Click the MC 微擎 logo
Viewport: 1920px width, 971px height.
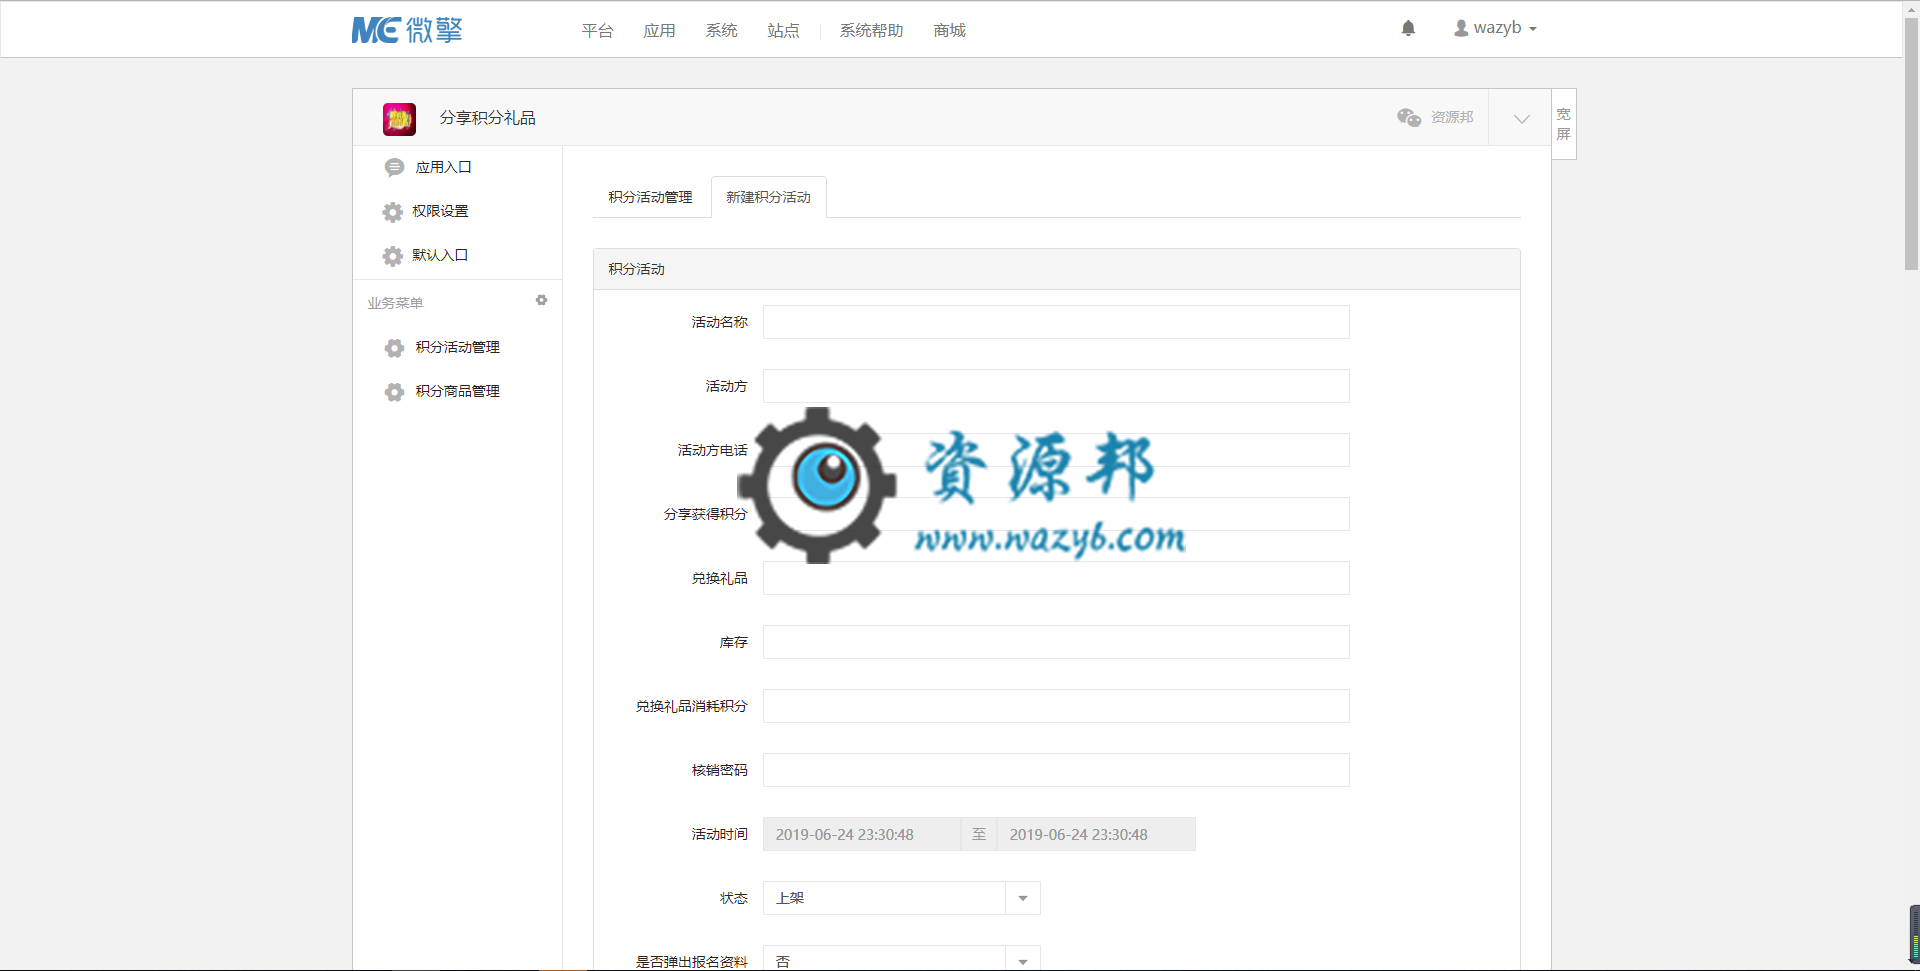coord(407,30)
